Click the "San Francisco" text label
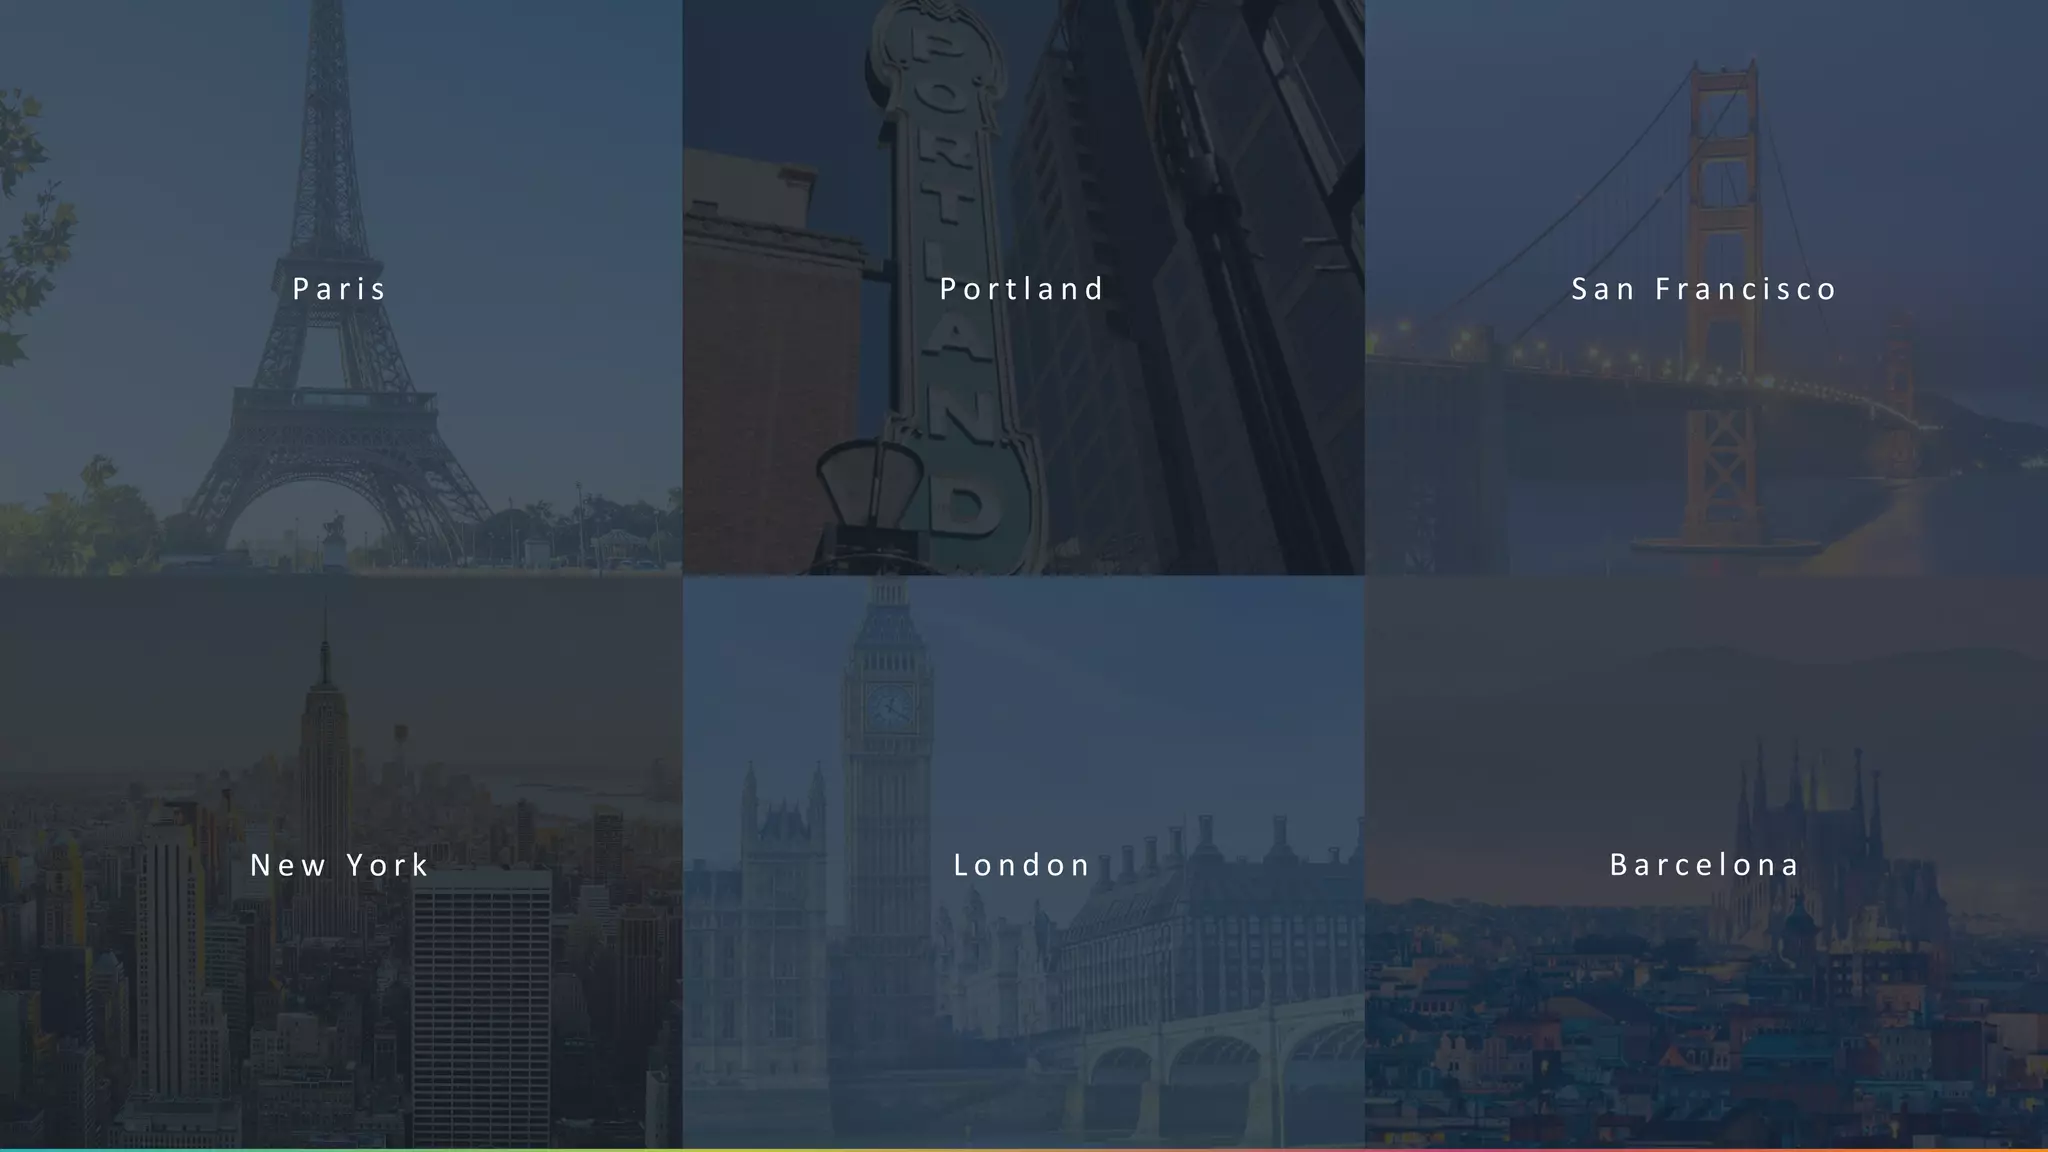2048x1152 pixels. pyautogui.click(x=1704, y=289)
